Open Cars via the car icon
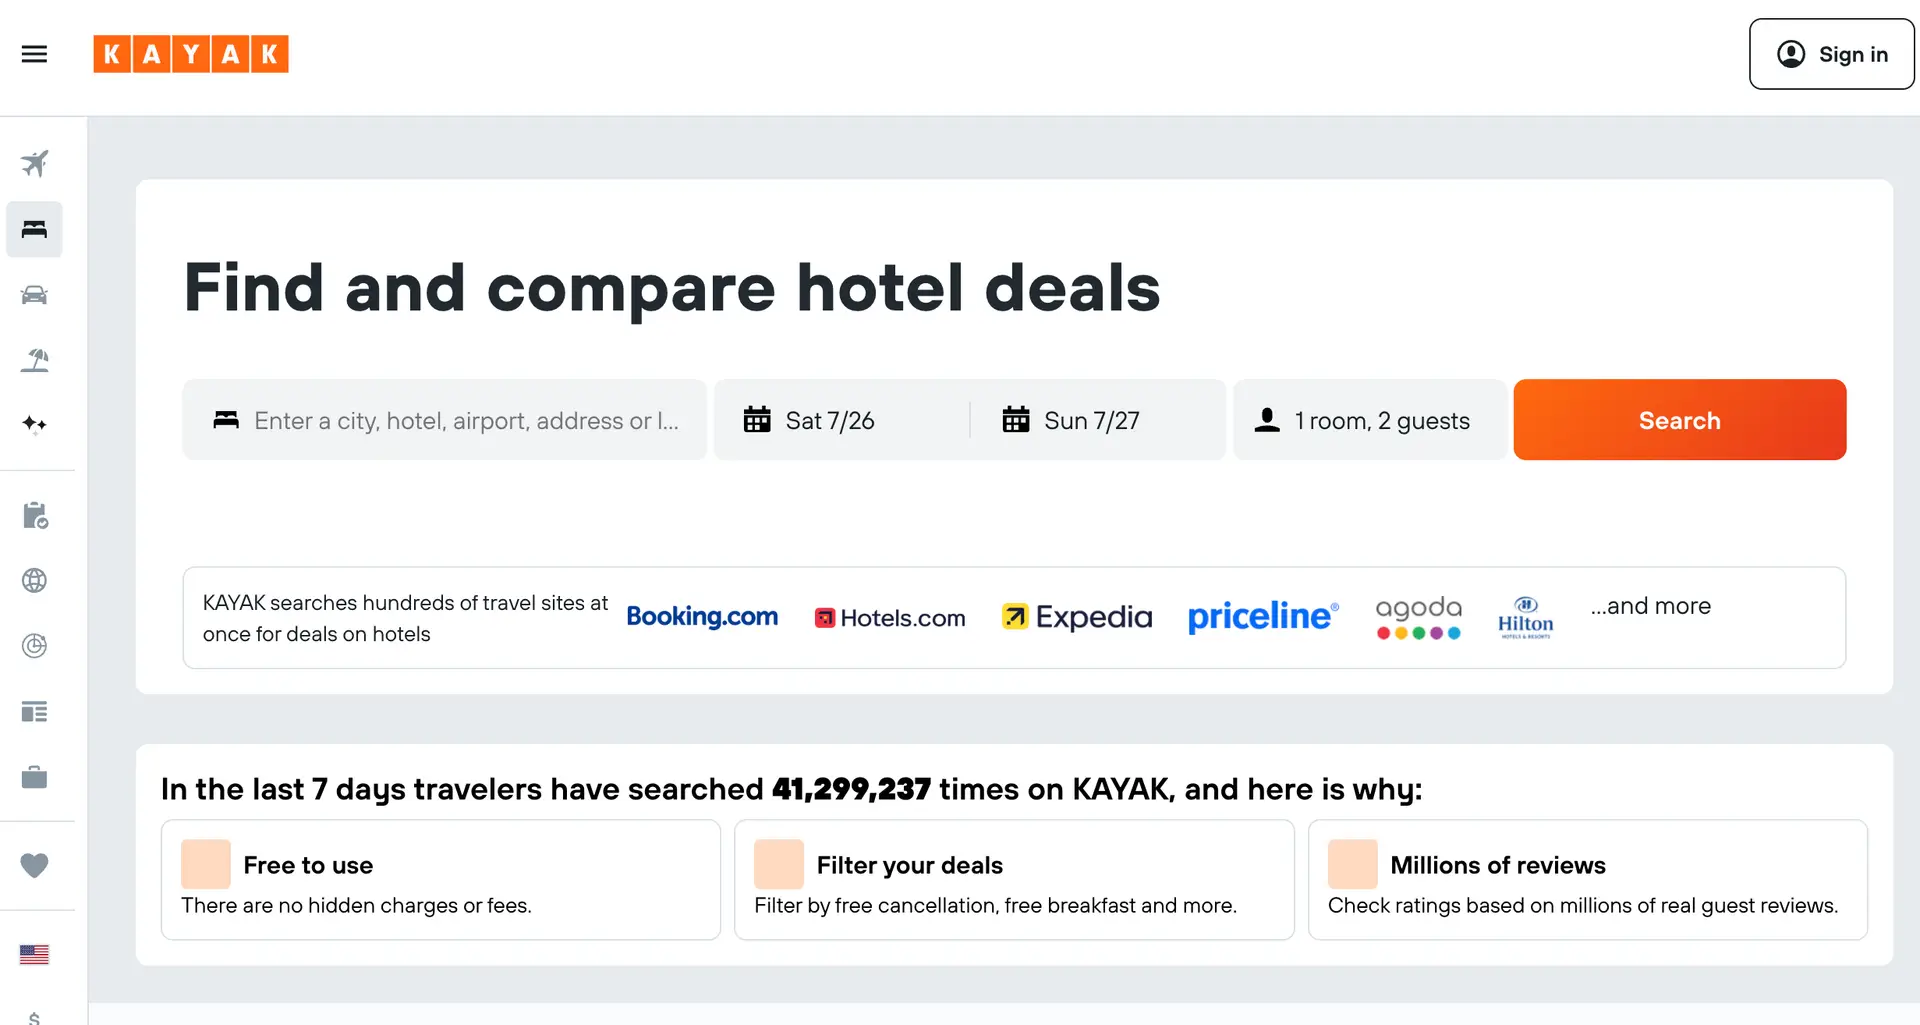Image resolution: width=1920 pixels, height=1025 pixels. pyautogui.click(x=34, y=295)
